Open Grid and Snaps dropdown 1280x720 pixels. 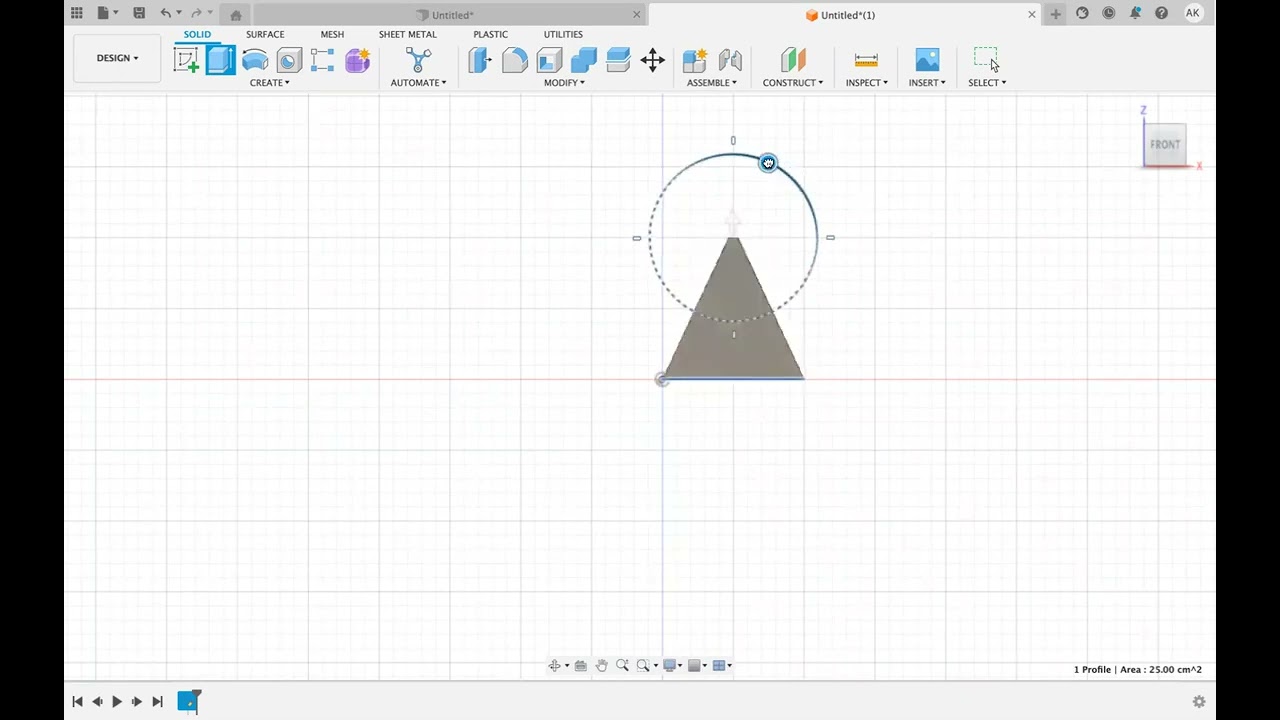pyautogui.click(x=697, y=665)
